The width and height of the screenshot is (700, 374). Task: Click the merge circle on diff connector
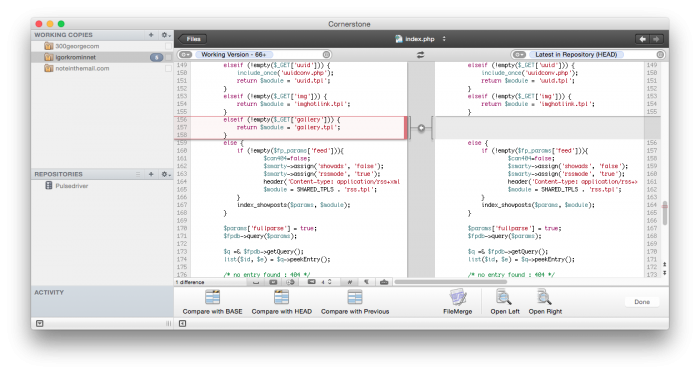pyautogui.click(x=421, y=128)
